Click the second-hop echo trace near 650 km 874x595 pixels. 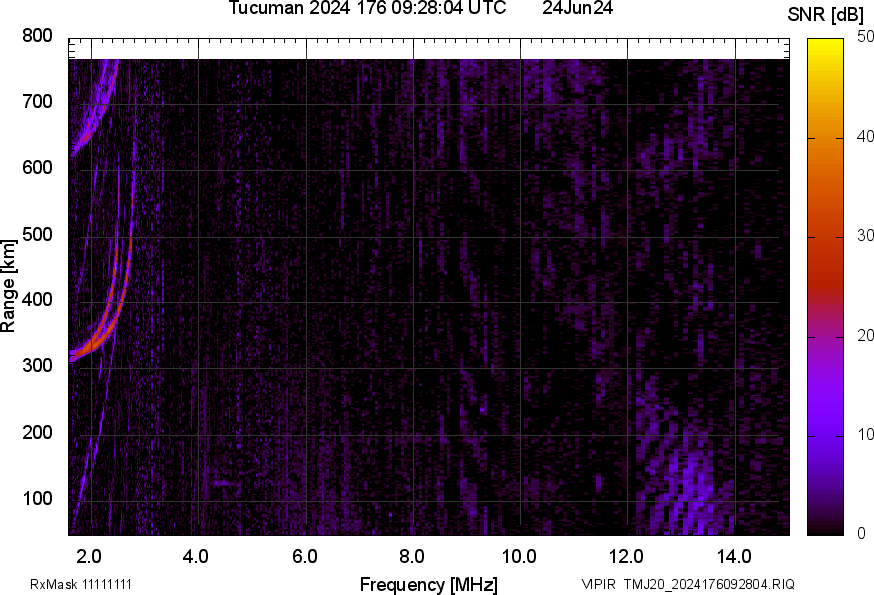(x=89, y=133)
